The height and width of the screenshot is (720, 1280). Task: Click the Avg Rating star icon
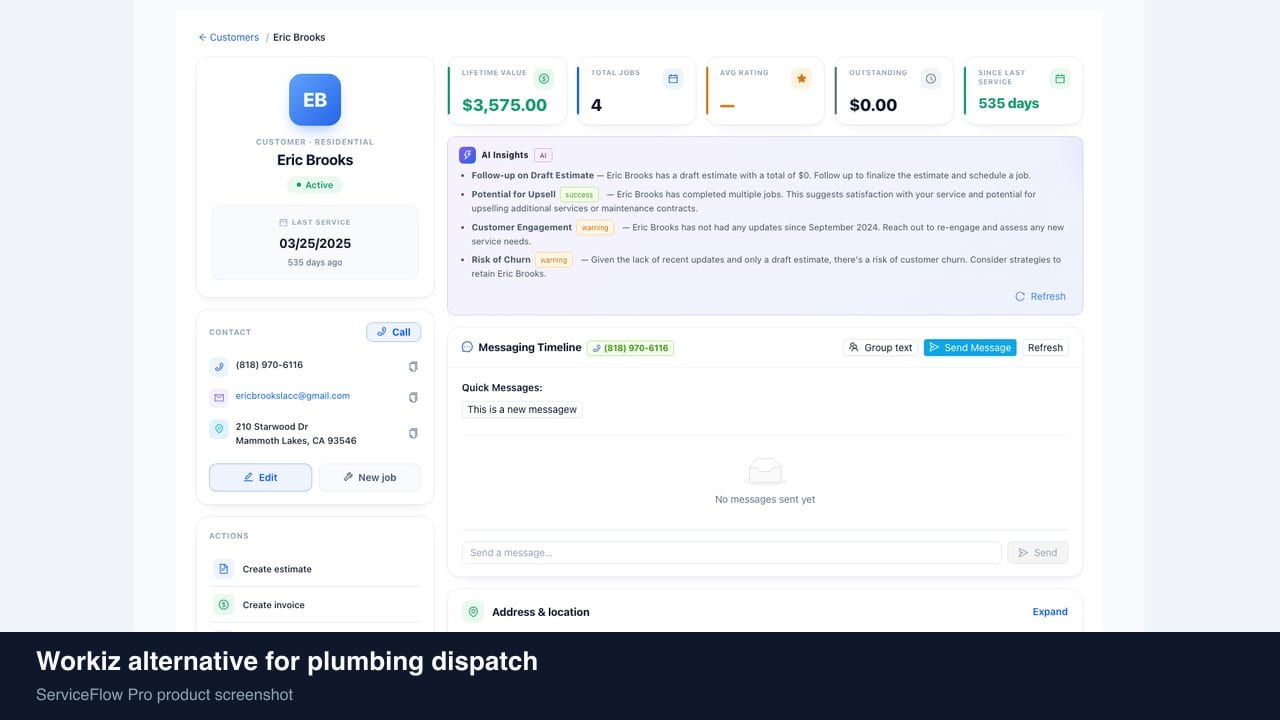[801, 78]
